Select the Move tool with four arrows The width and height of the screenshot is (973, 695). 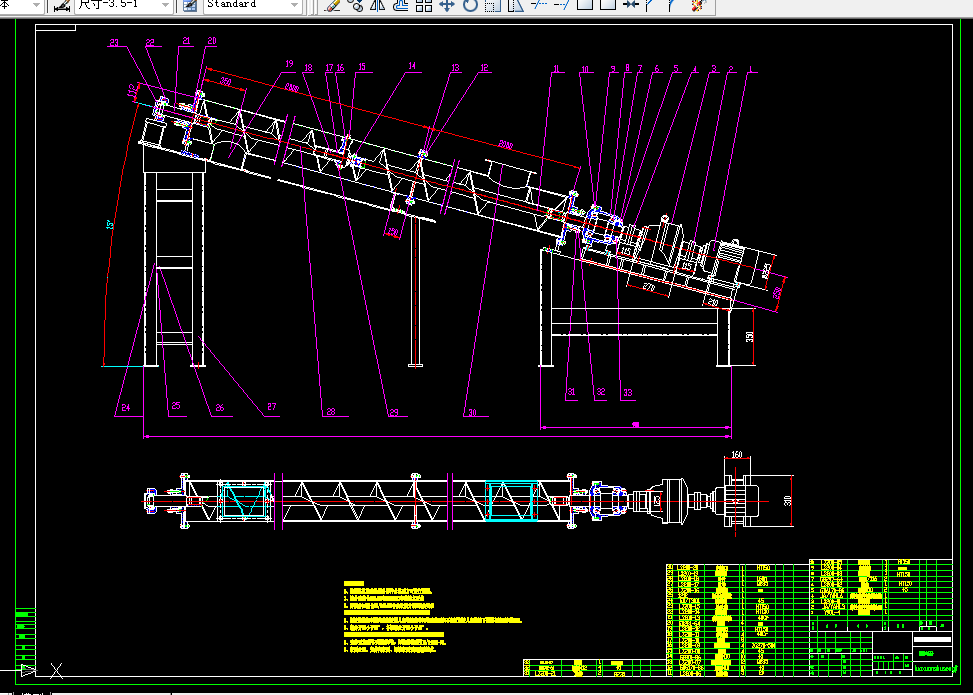[x=447, y=6]
